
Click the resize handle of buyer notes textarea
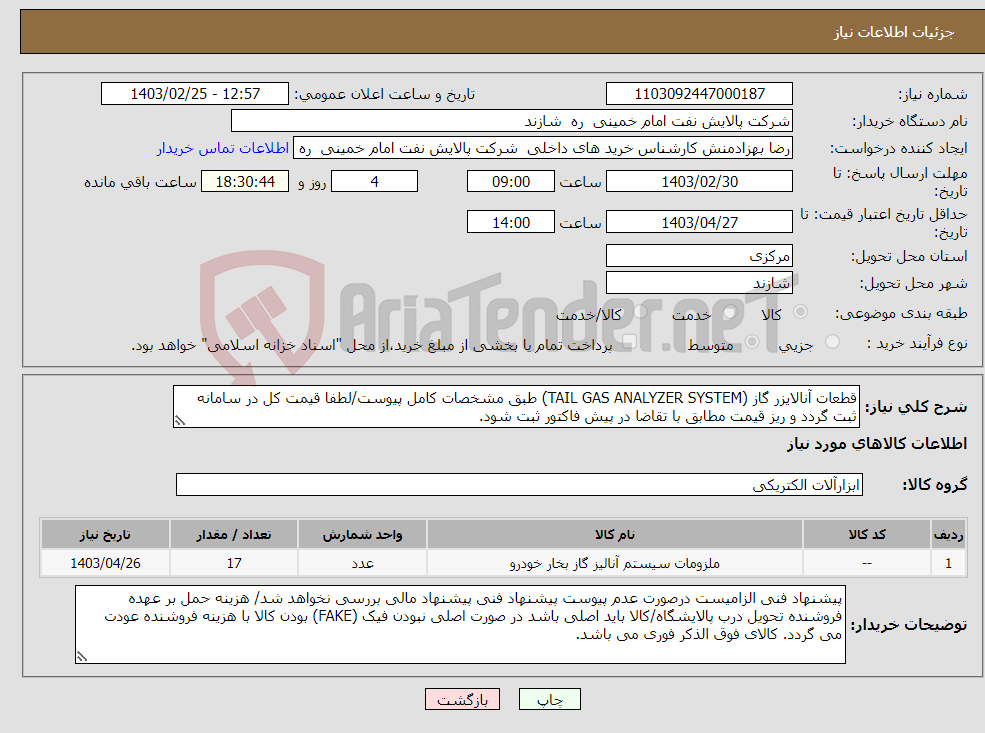(x=82, y=656)
